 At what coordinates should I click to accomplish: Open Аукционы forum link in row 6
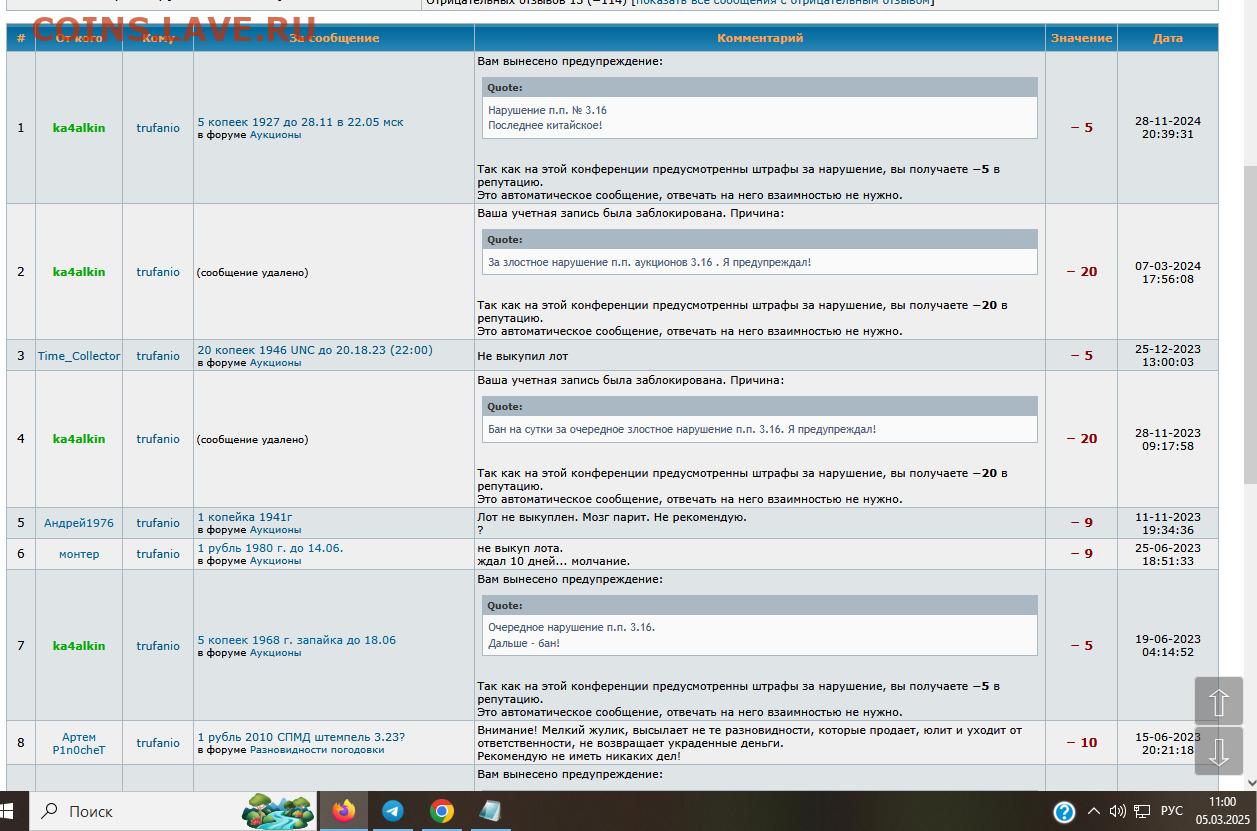click(x=275, y=561)
